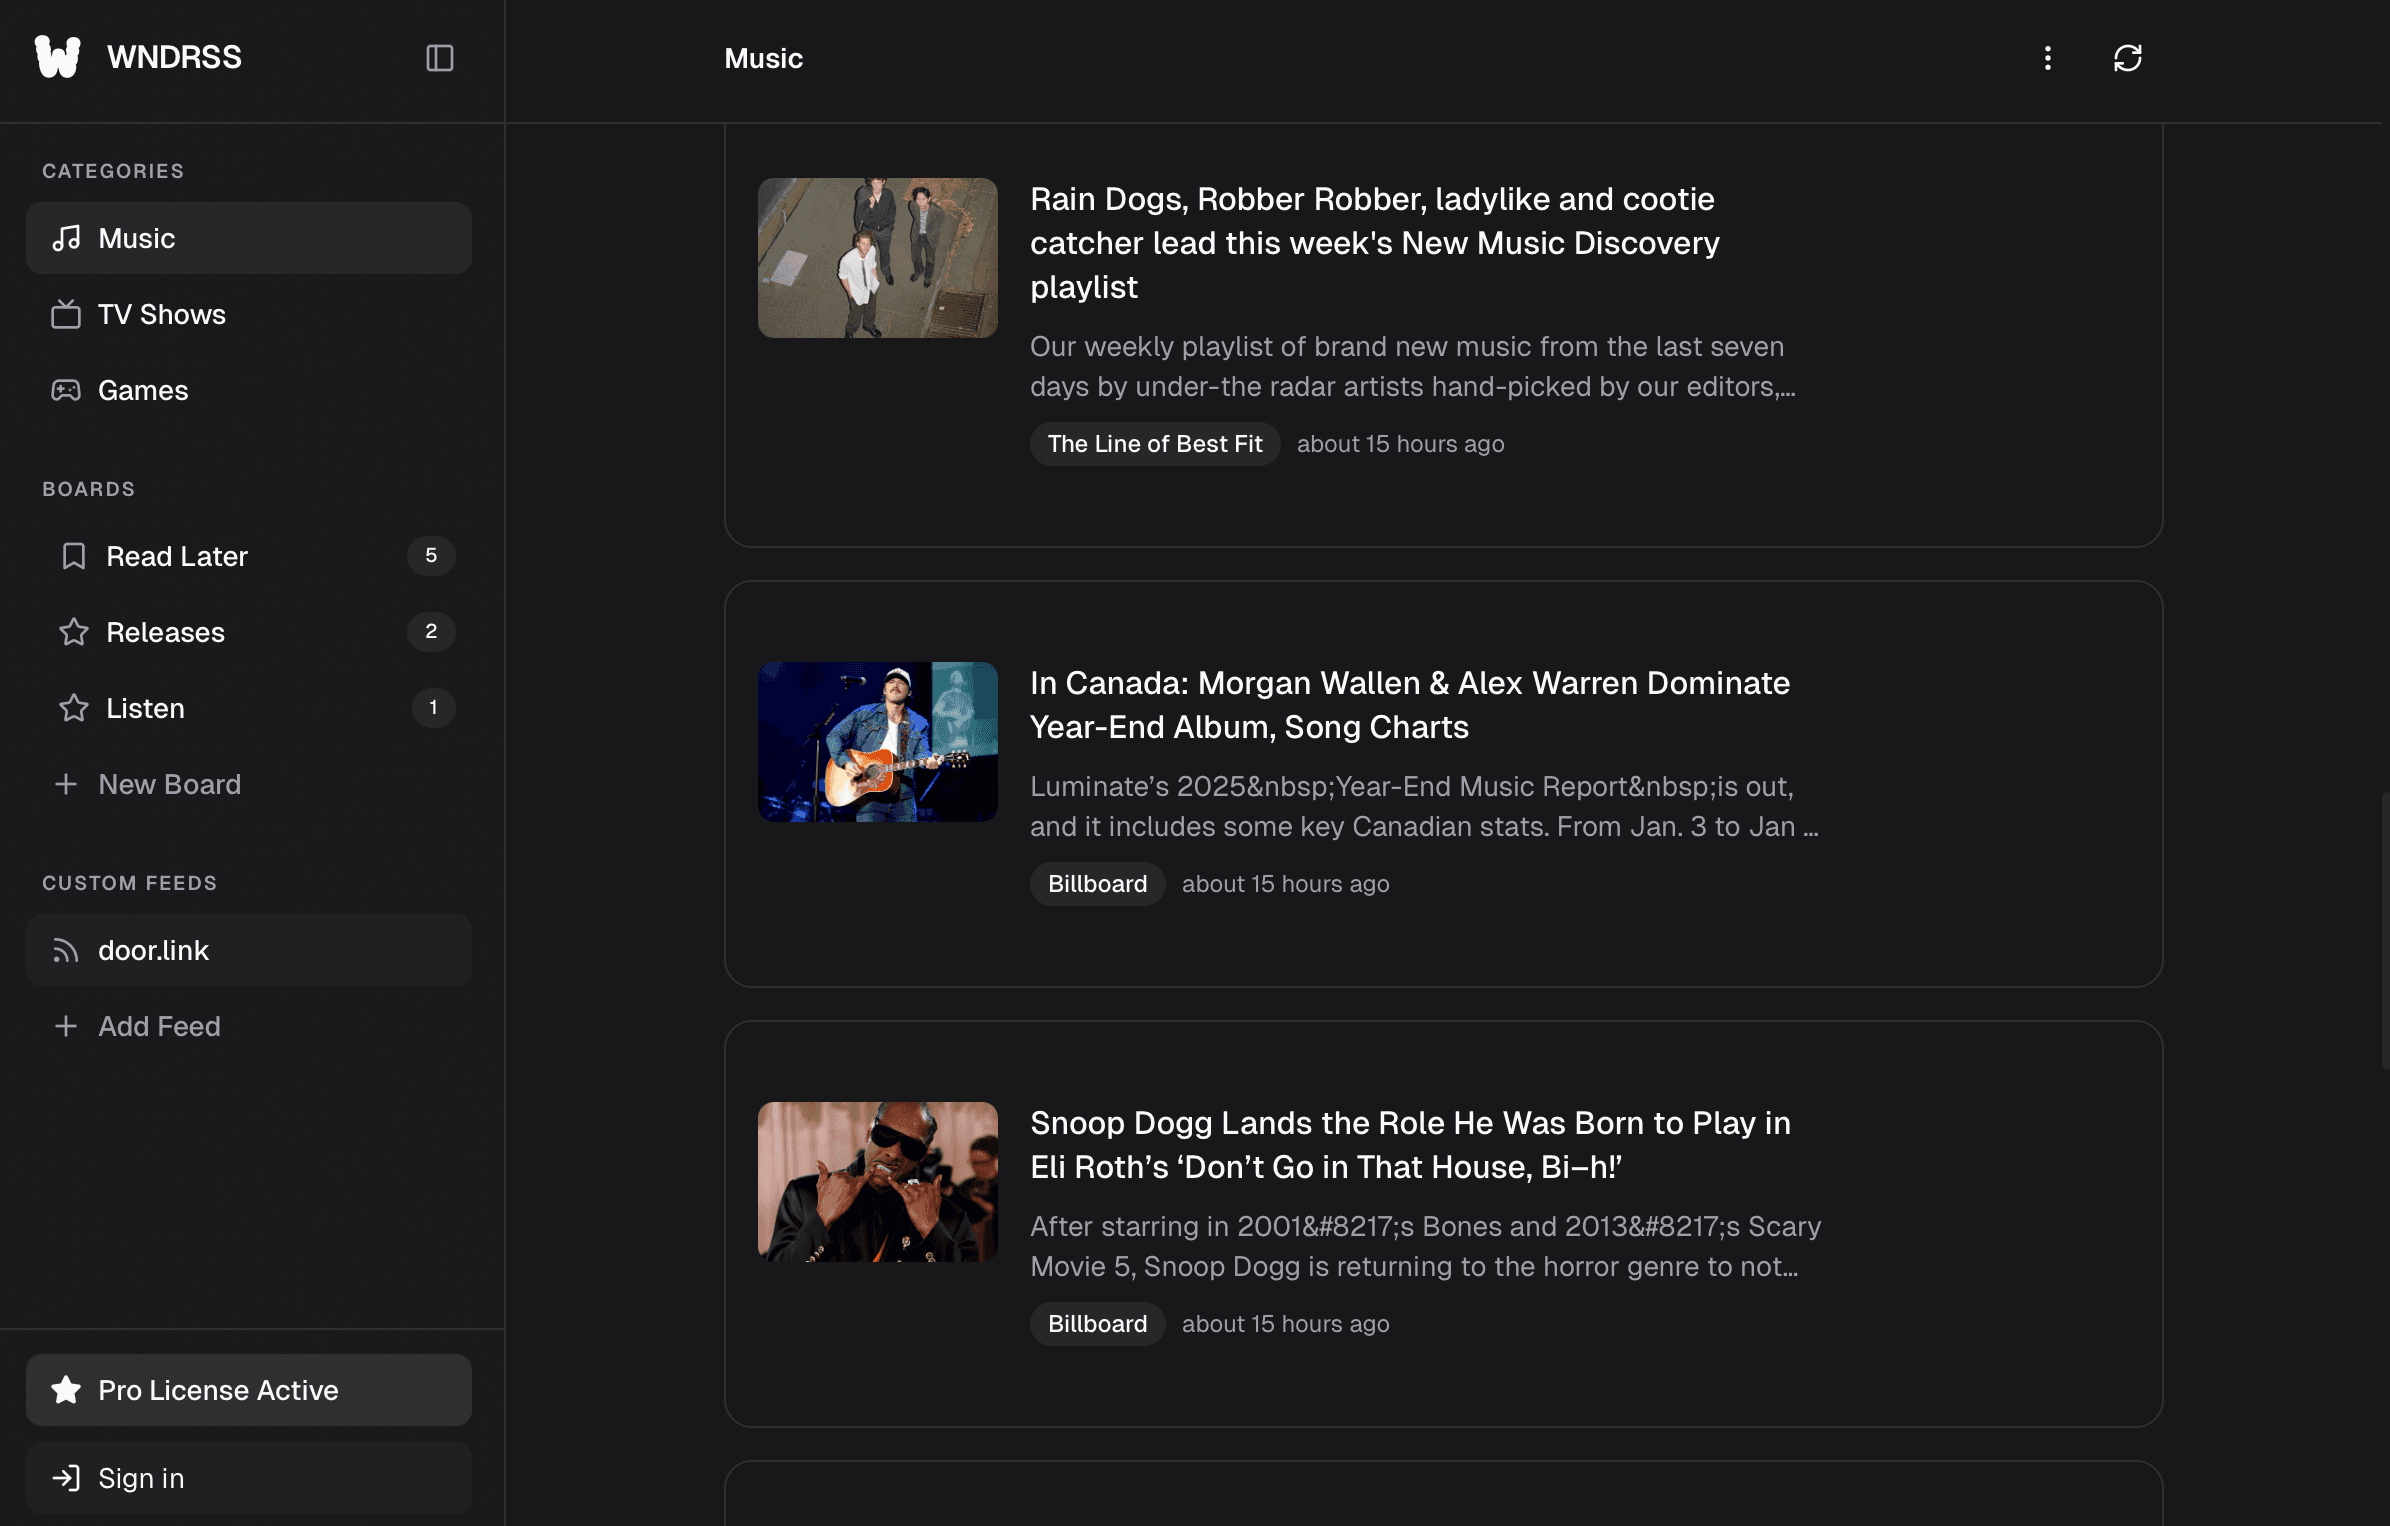The width and height of the screenshot is (2390, 1526).
Task: Select the TV Shows category TV icon
Action: click(x=68, y=314)
